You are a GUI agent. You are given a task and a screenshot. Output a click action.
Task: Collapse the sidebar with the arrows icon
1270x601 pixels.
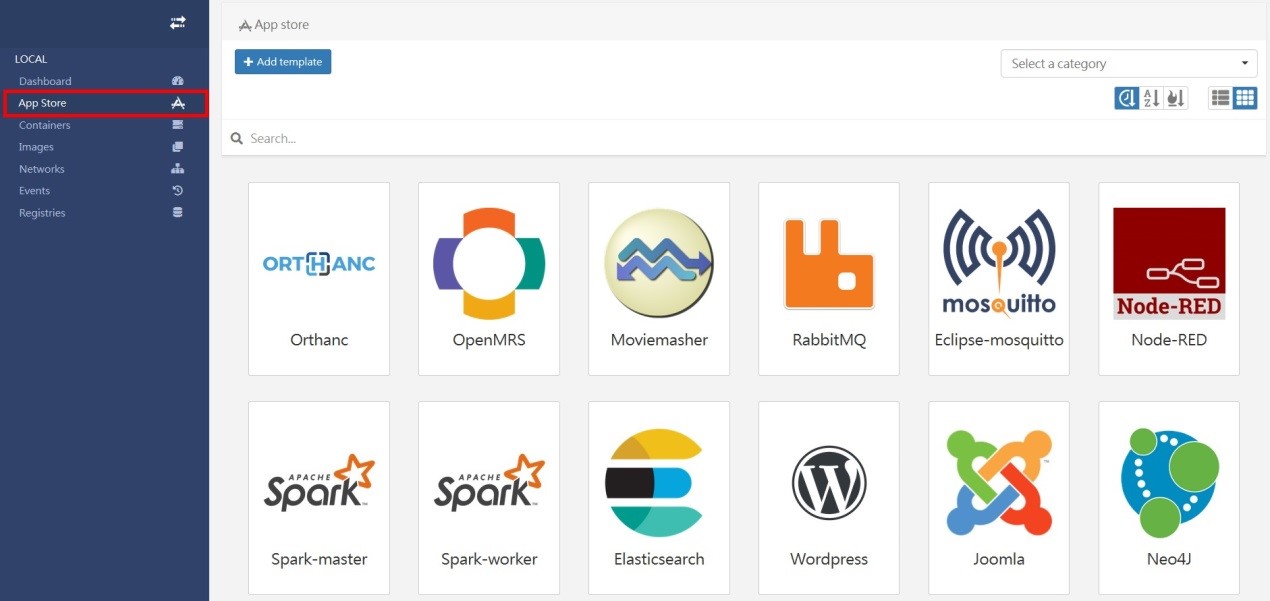tap(177, 22)
